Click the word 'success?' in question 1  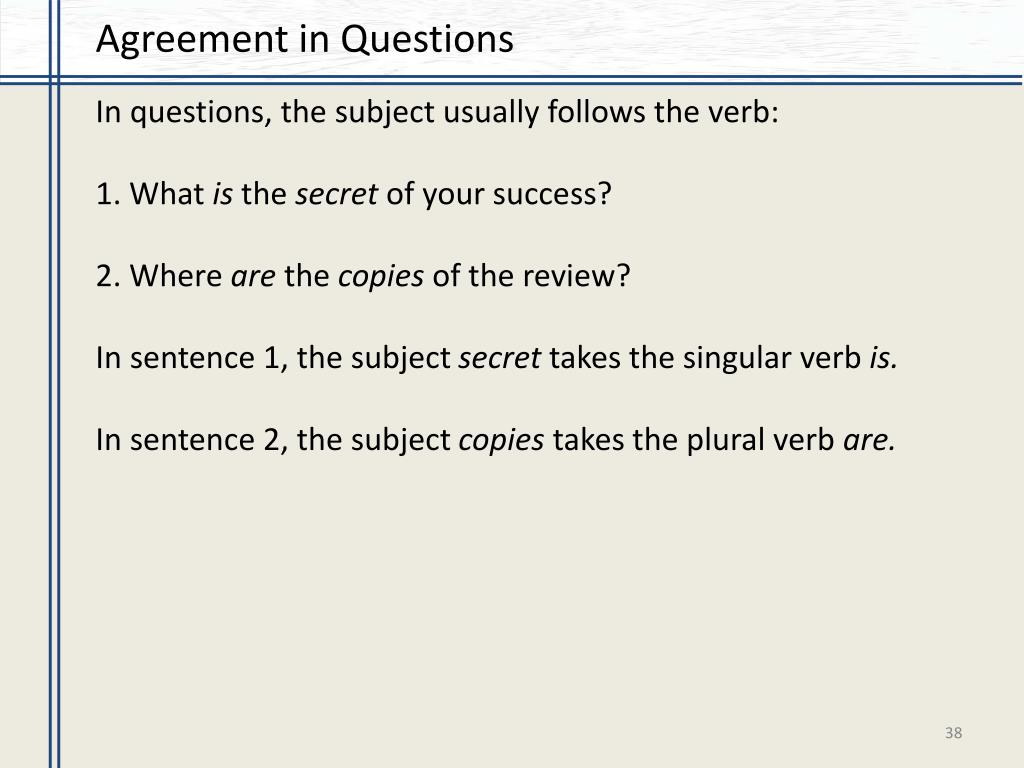click(552, 194)
